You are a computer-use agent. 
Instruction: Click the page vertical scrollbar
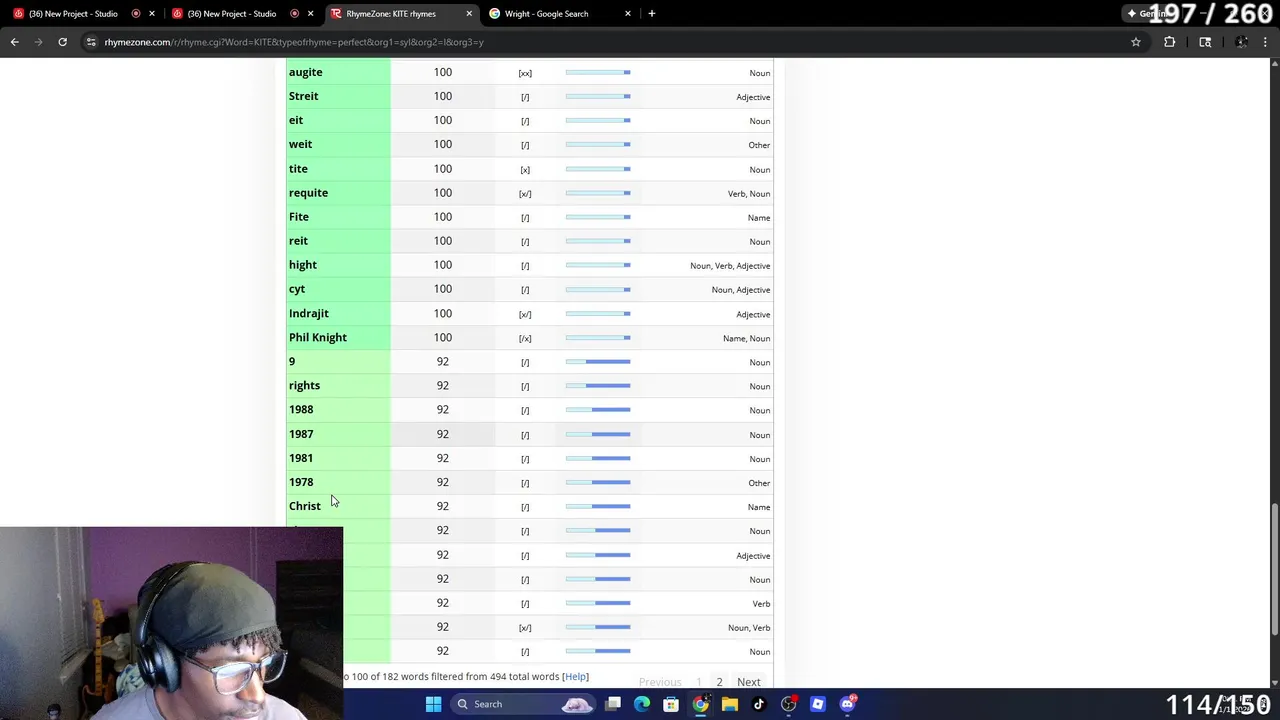pos(1273,567)
